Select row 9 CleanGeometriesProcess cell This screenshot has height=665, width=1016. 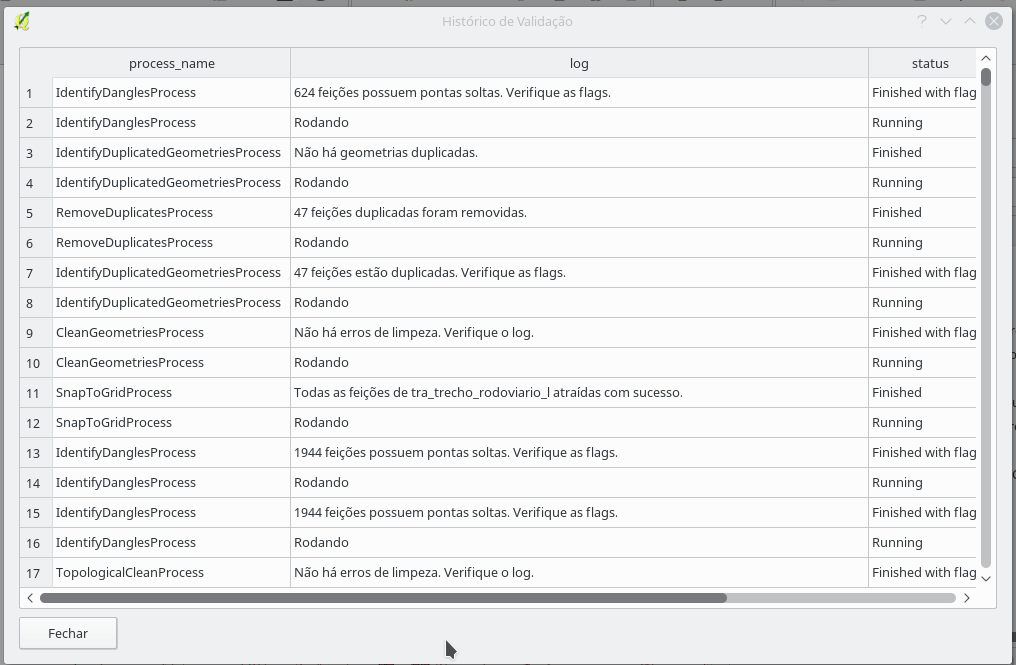click(x=172, y=332)
